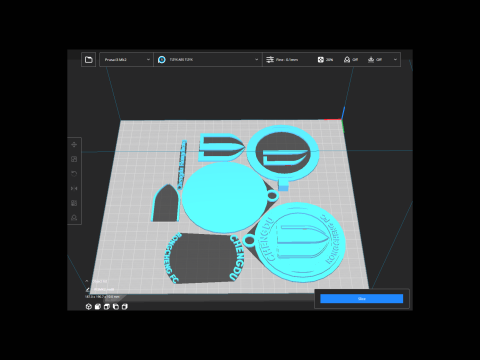
Task: Open the material configuration dropdown
Action: (x=208, y=60)
